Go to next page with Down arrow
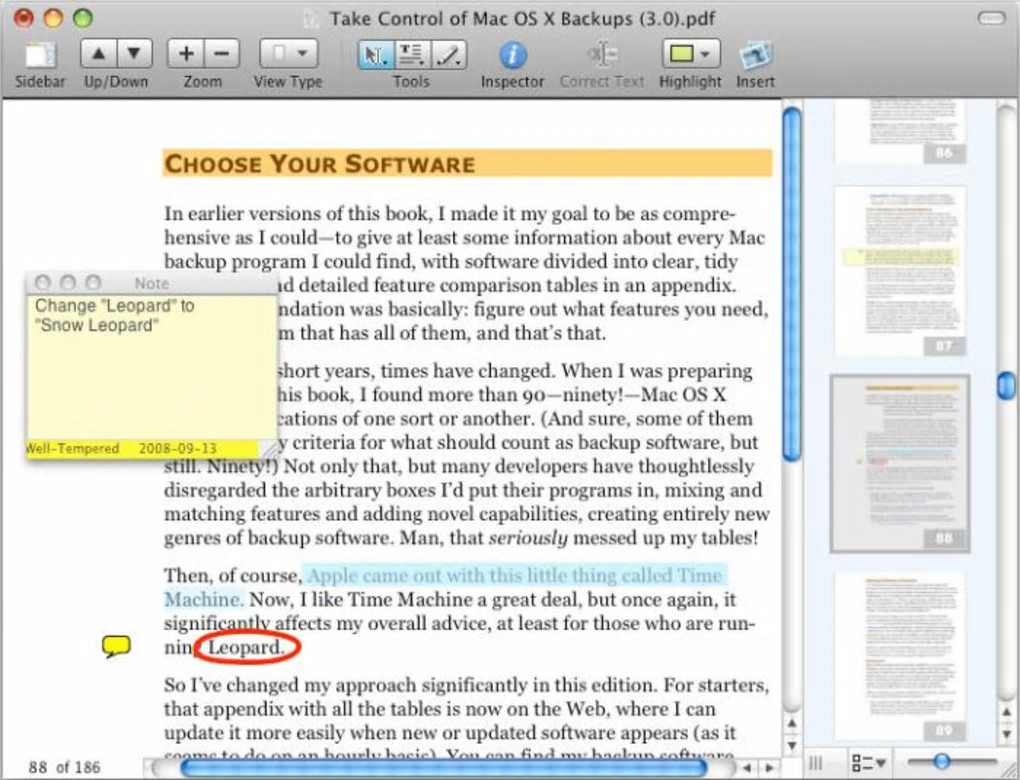Image resolution: width=1020 pixels, height=780 pixels. [x=135, y=53]
